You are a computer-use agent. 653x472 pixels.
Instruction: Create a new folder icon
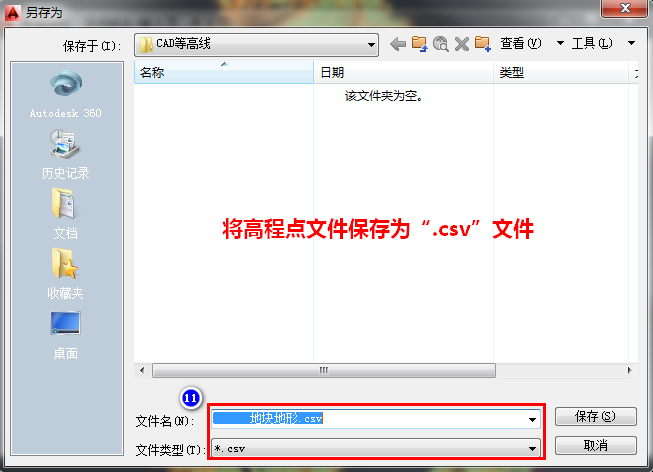click(483, 44)
